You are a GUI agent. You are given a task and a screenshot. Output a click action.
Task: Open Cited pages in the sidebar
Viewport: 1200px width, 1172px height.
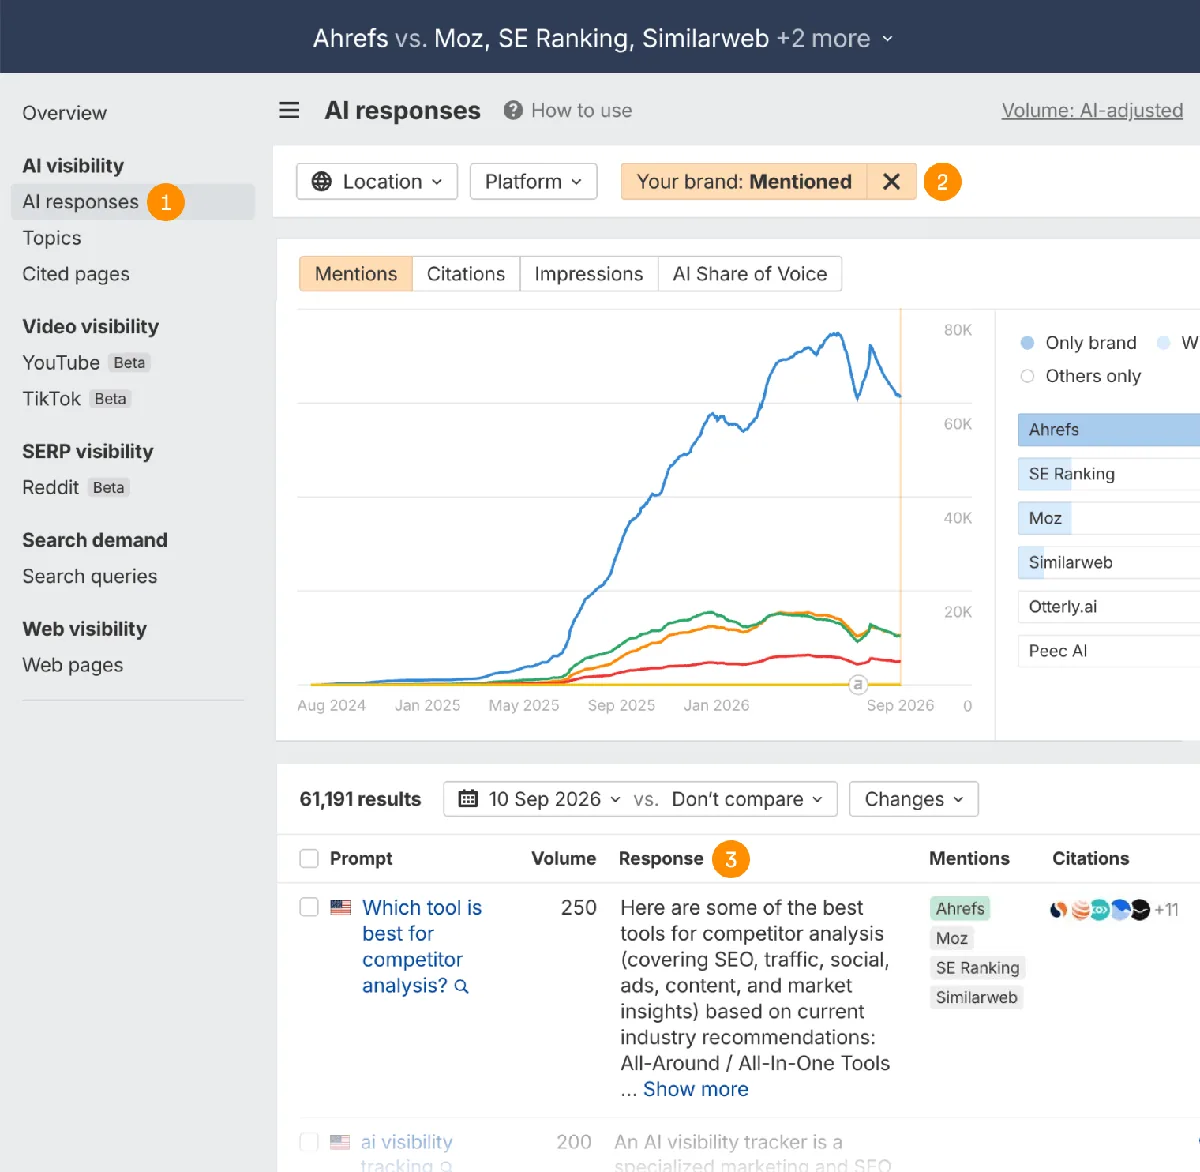tap(76, 274)
